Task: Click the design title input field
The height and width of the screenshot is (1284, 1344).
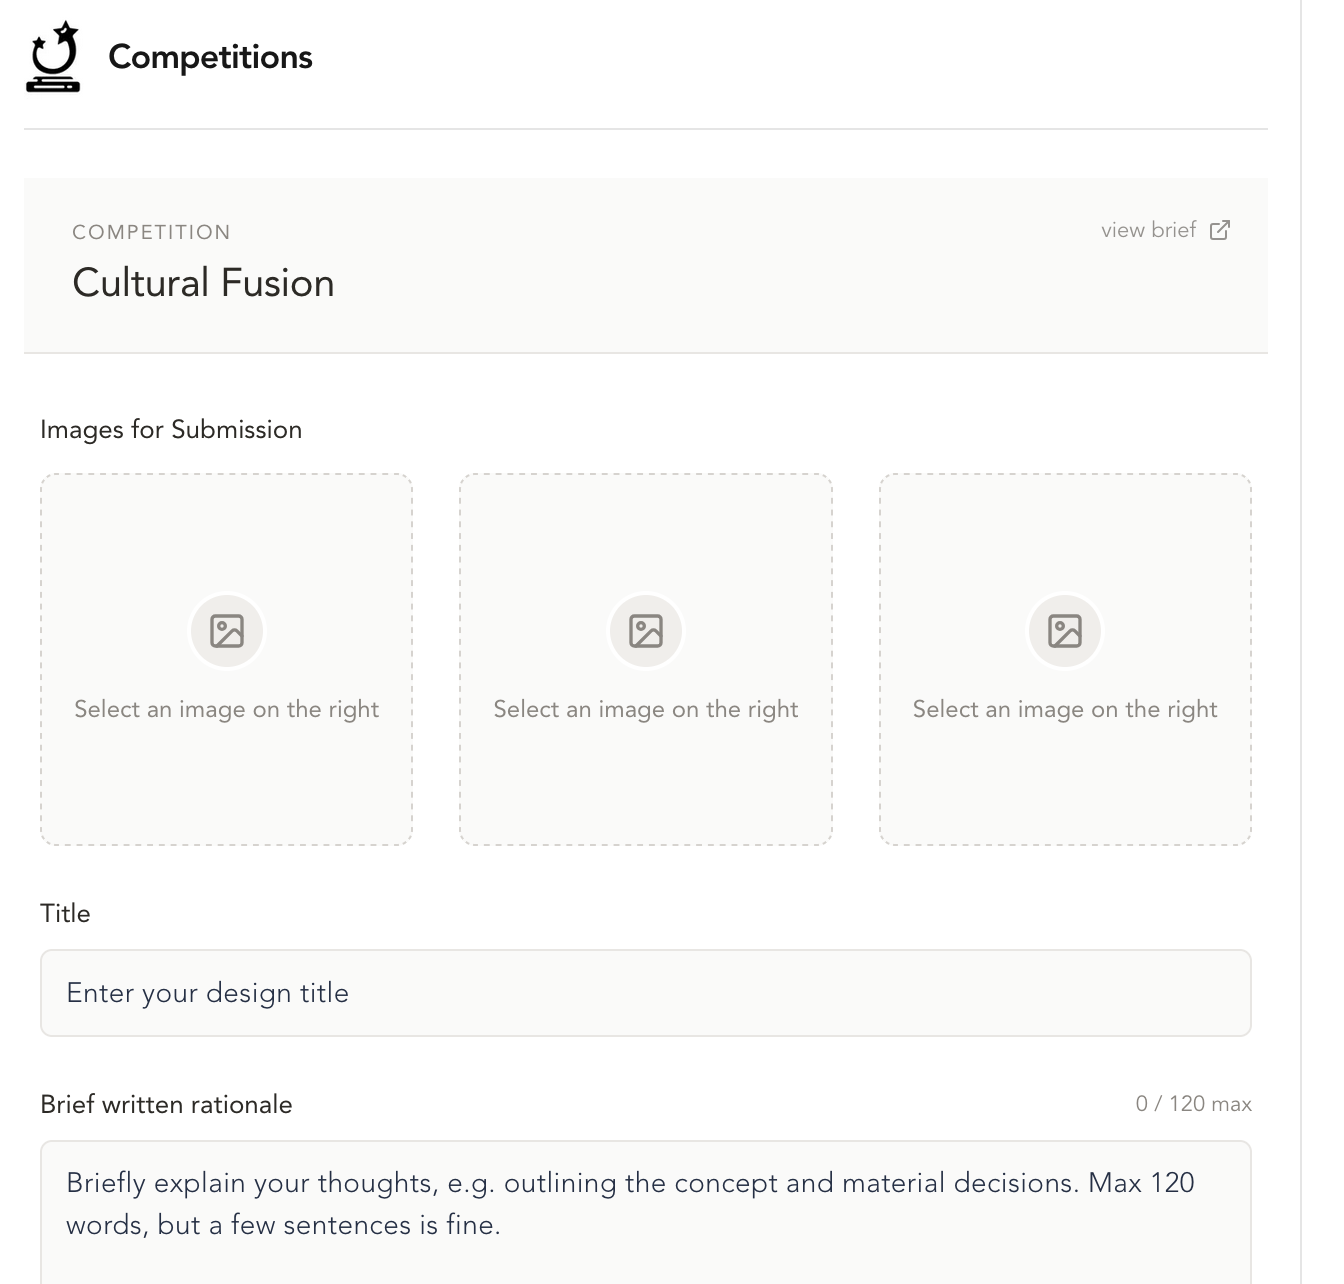Action: (645, 992)
